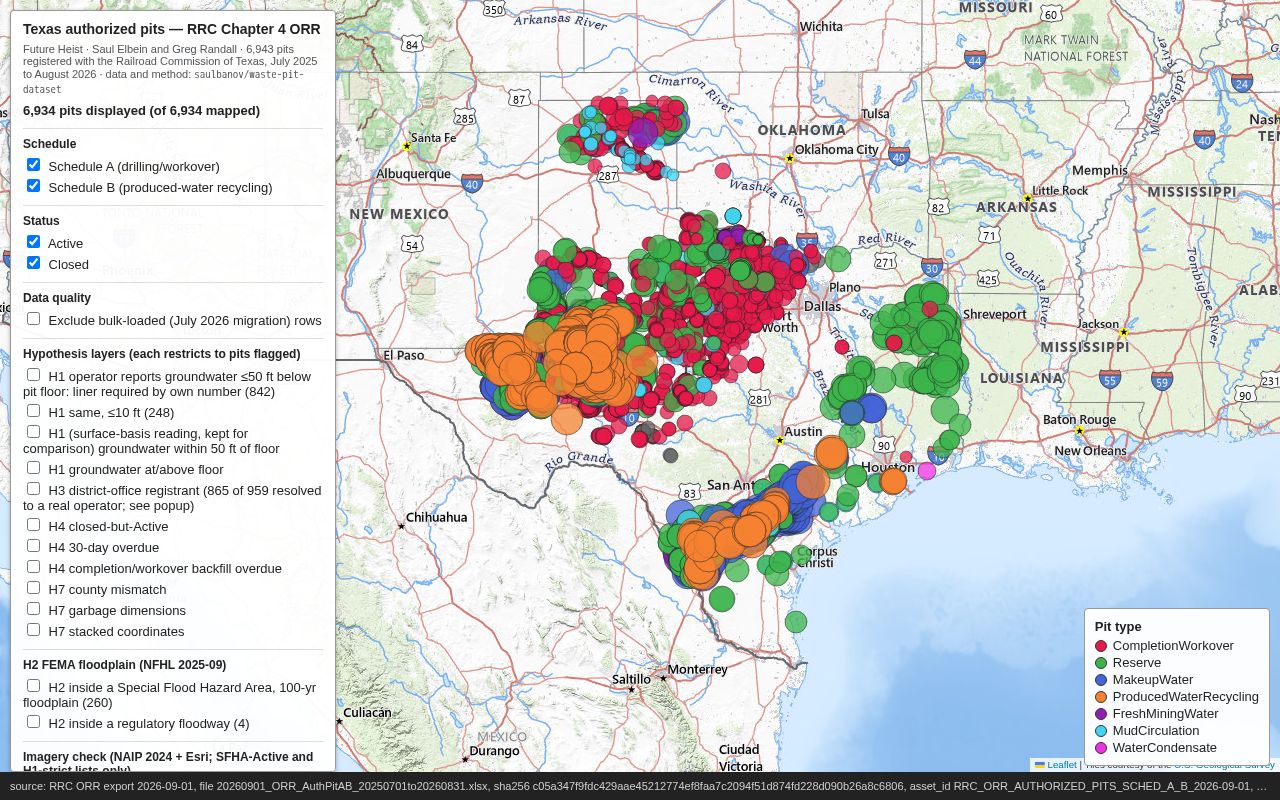Click the green Reserve legend swatch

[1101, 663]
